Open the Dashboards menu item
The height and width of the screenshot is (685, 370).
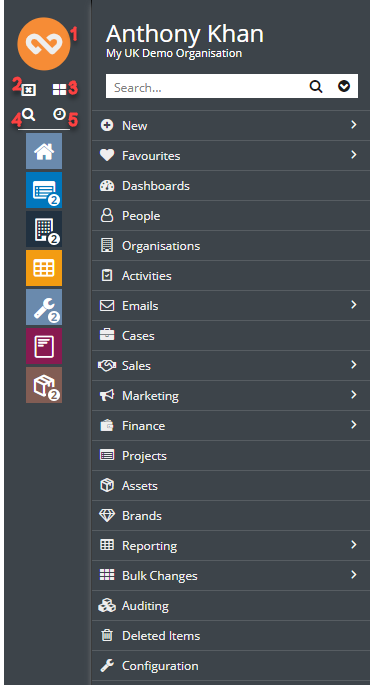coord(231,186)
